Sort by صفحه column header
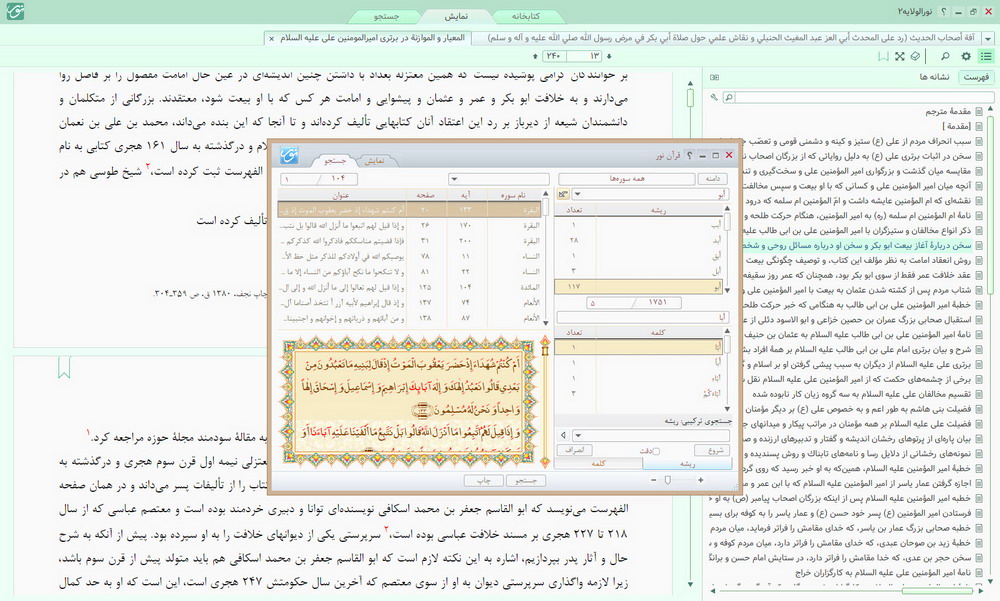 (x=425, y=195)
